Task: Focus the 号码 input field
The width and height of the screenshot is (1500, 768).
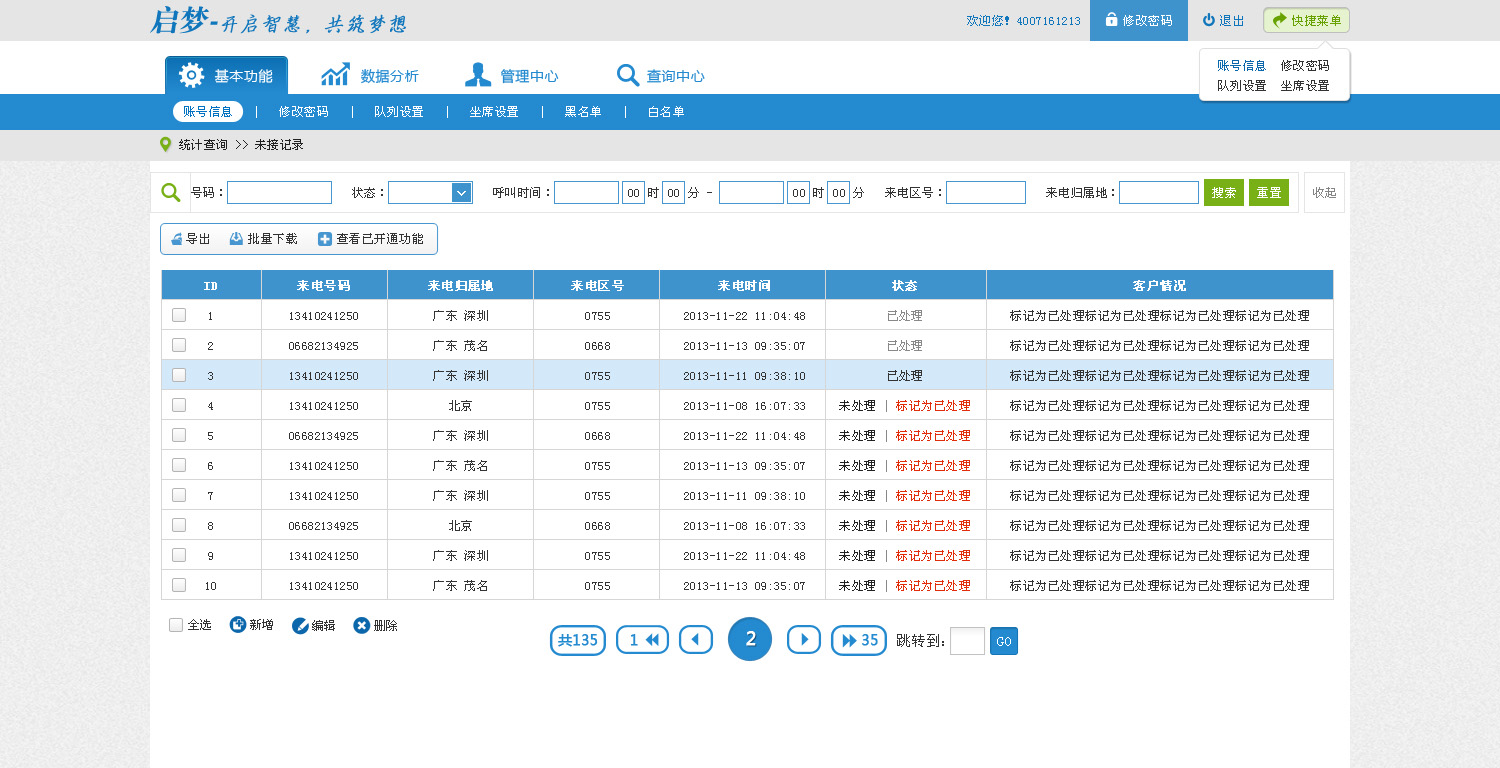Action: pyautogui.click(x=279, y=192)
